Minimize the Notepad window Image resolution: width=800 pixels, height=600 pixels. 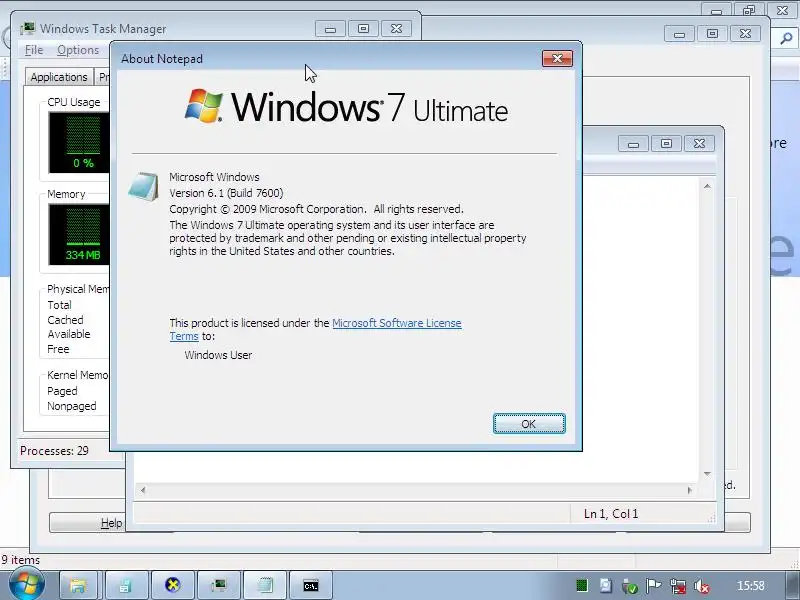pos(633,144)
